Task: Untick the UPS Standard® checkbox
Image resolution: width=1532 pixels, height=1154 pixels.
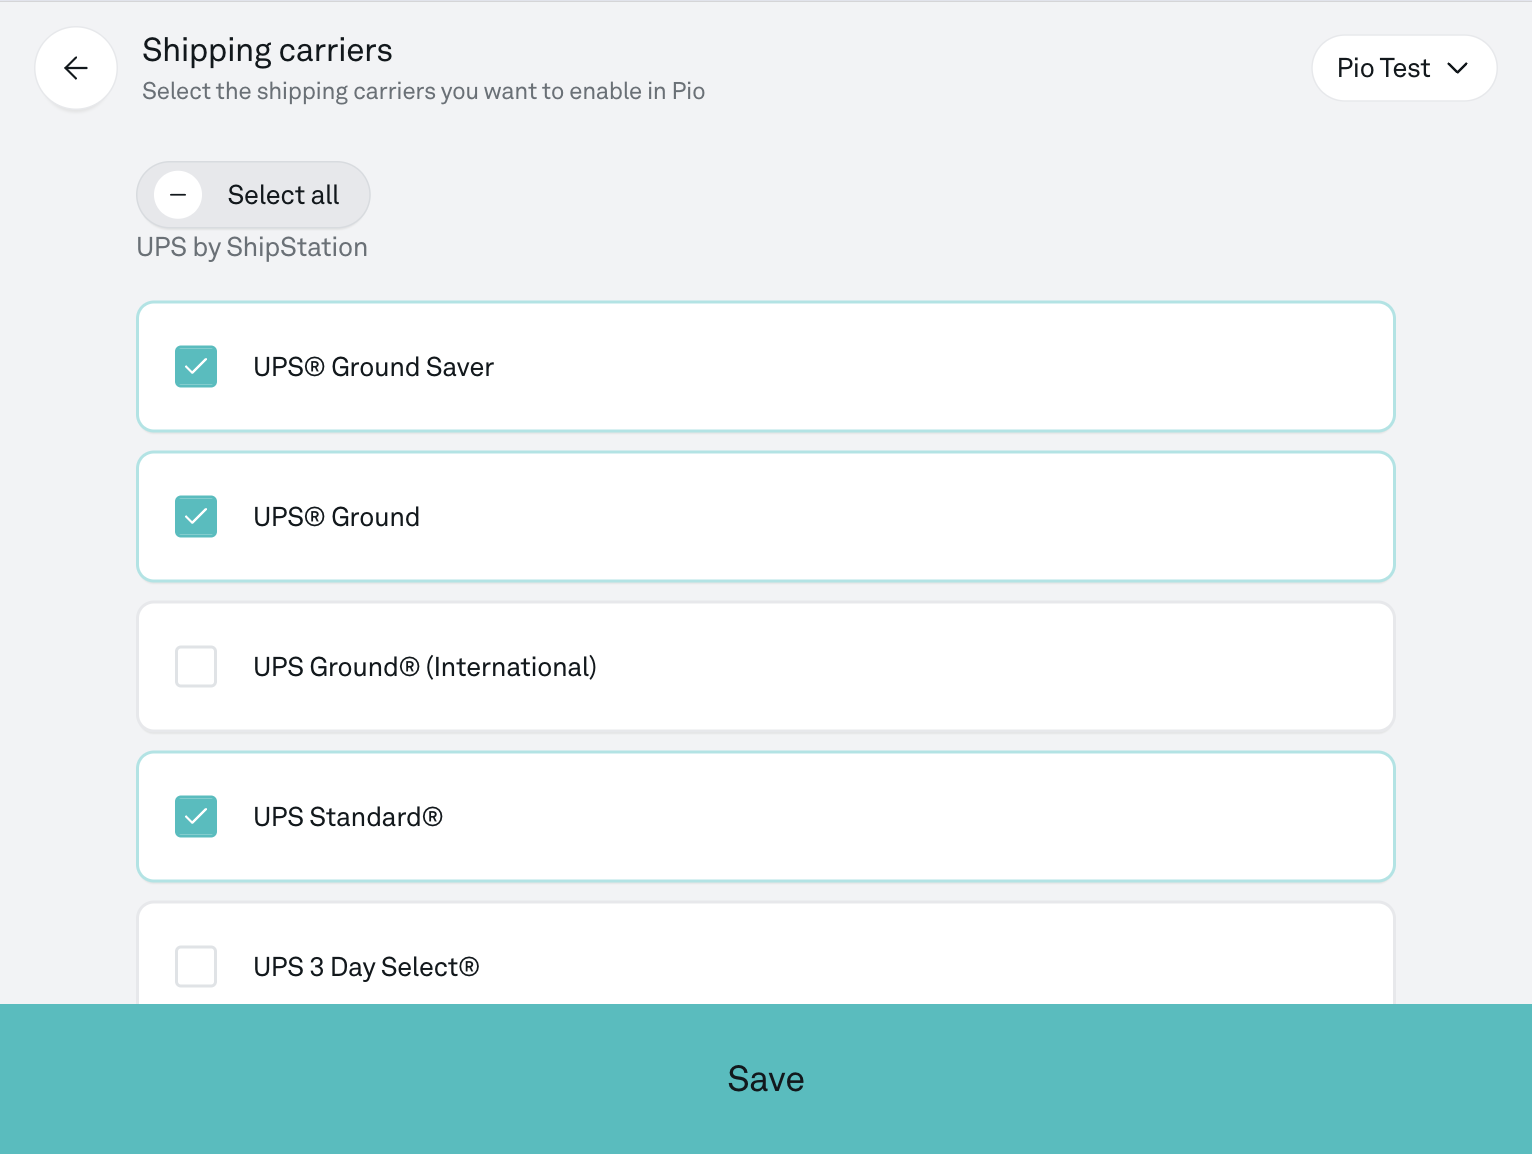Action: pos(196,817)
